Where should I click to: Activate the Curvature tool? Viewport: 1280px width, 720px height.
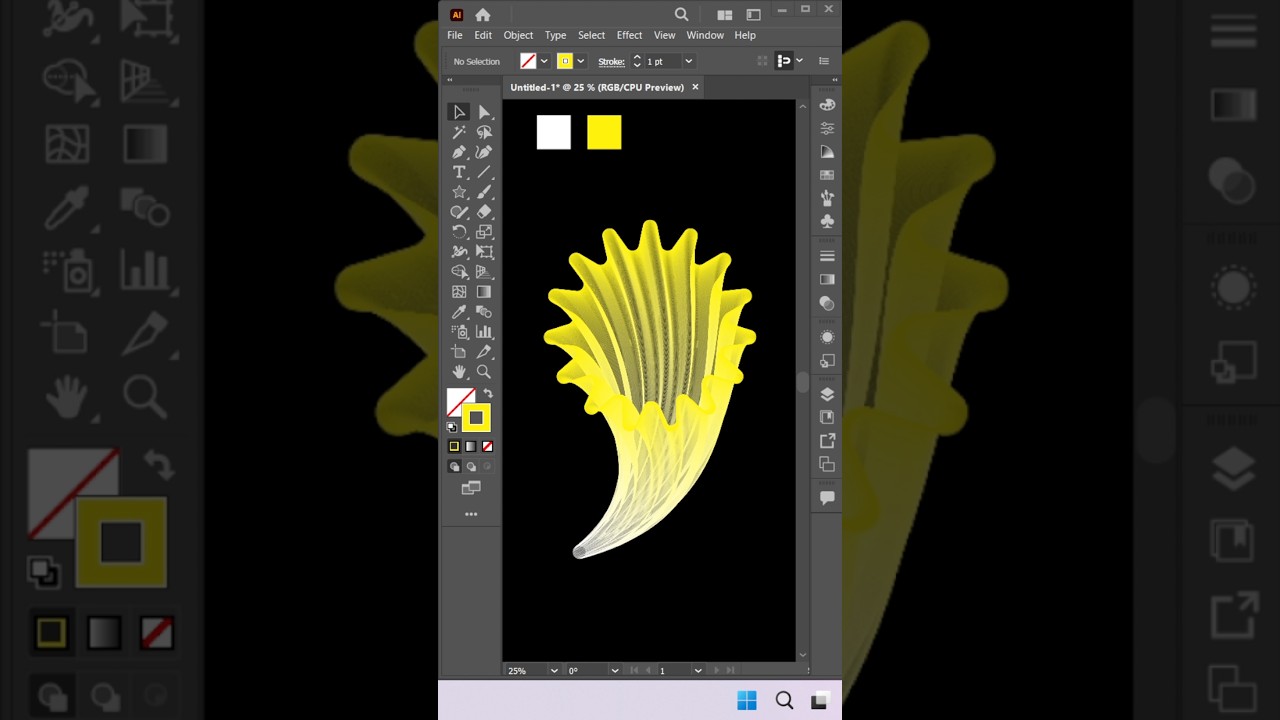pyautogui.click(x=484, y=152)
